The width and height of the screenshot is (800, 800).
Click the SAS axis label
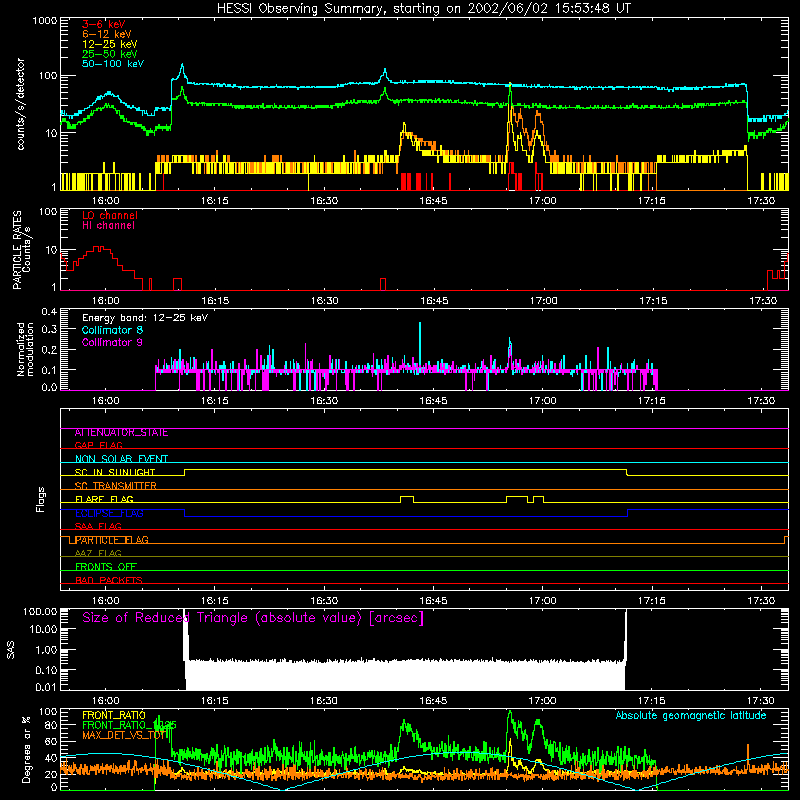(11, 651)
